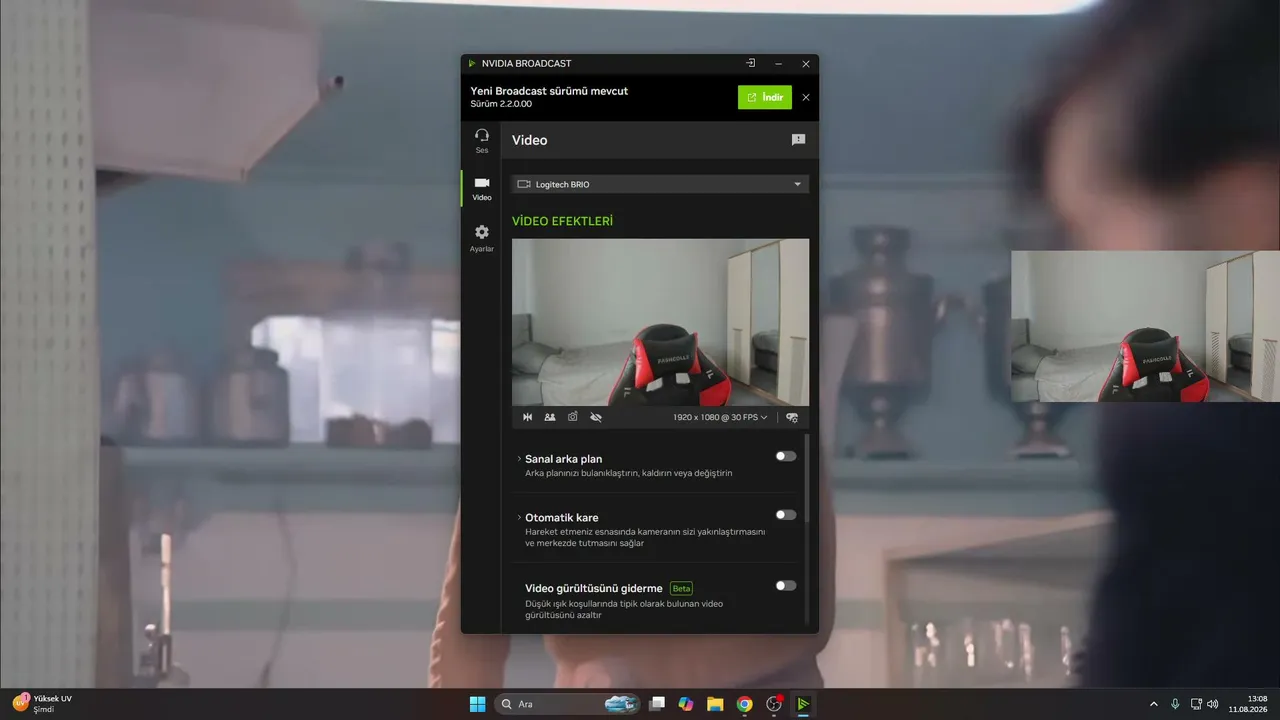The height and width of the screenshot is (720, 1280).
Task: Open the camera settings gear icon below preview
Action: (x=792, y=417)
